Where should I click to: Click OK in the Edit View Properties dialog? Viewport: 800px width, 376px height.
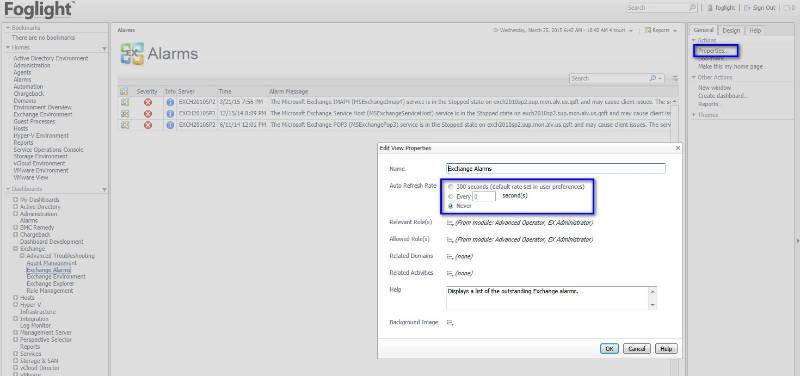tap(609, 349)
